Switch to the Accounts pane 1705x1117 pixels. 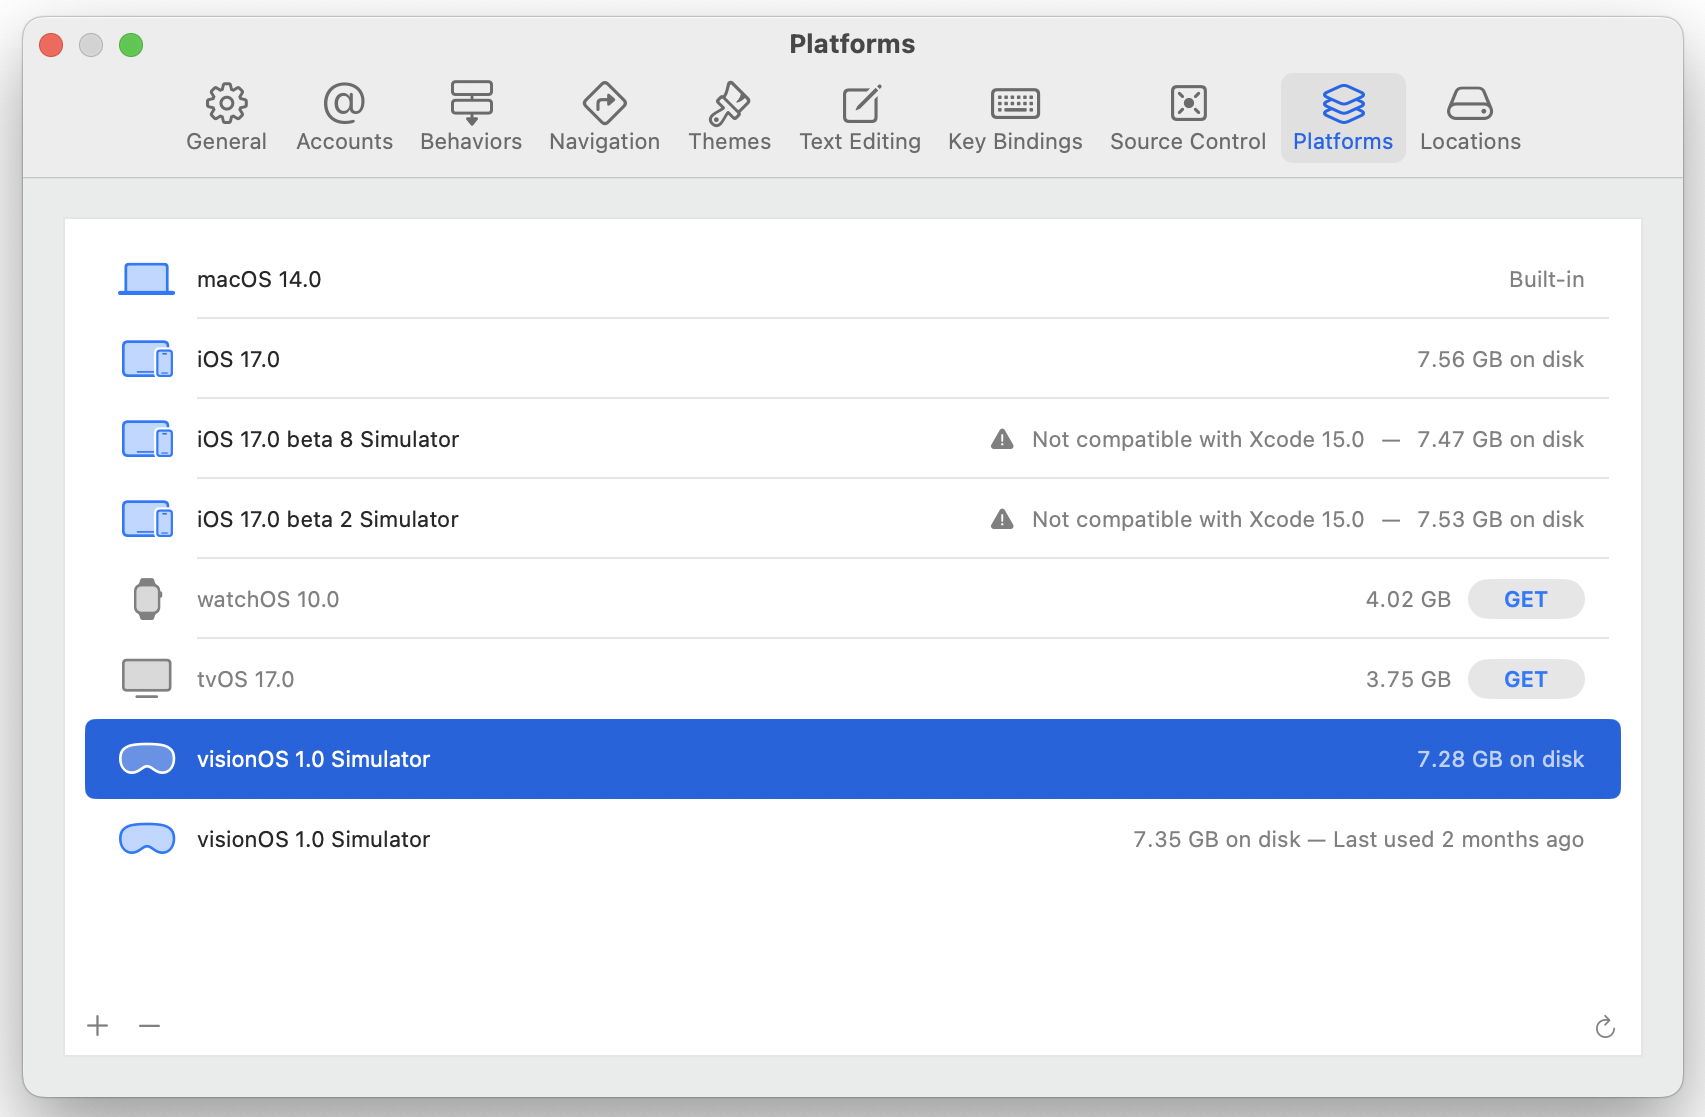[x=344, y=118]
